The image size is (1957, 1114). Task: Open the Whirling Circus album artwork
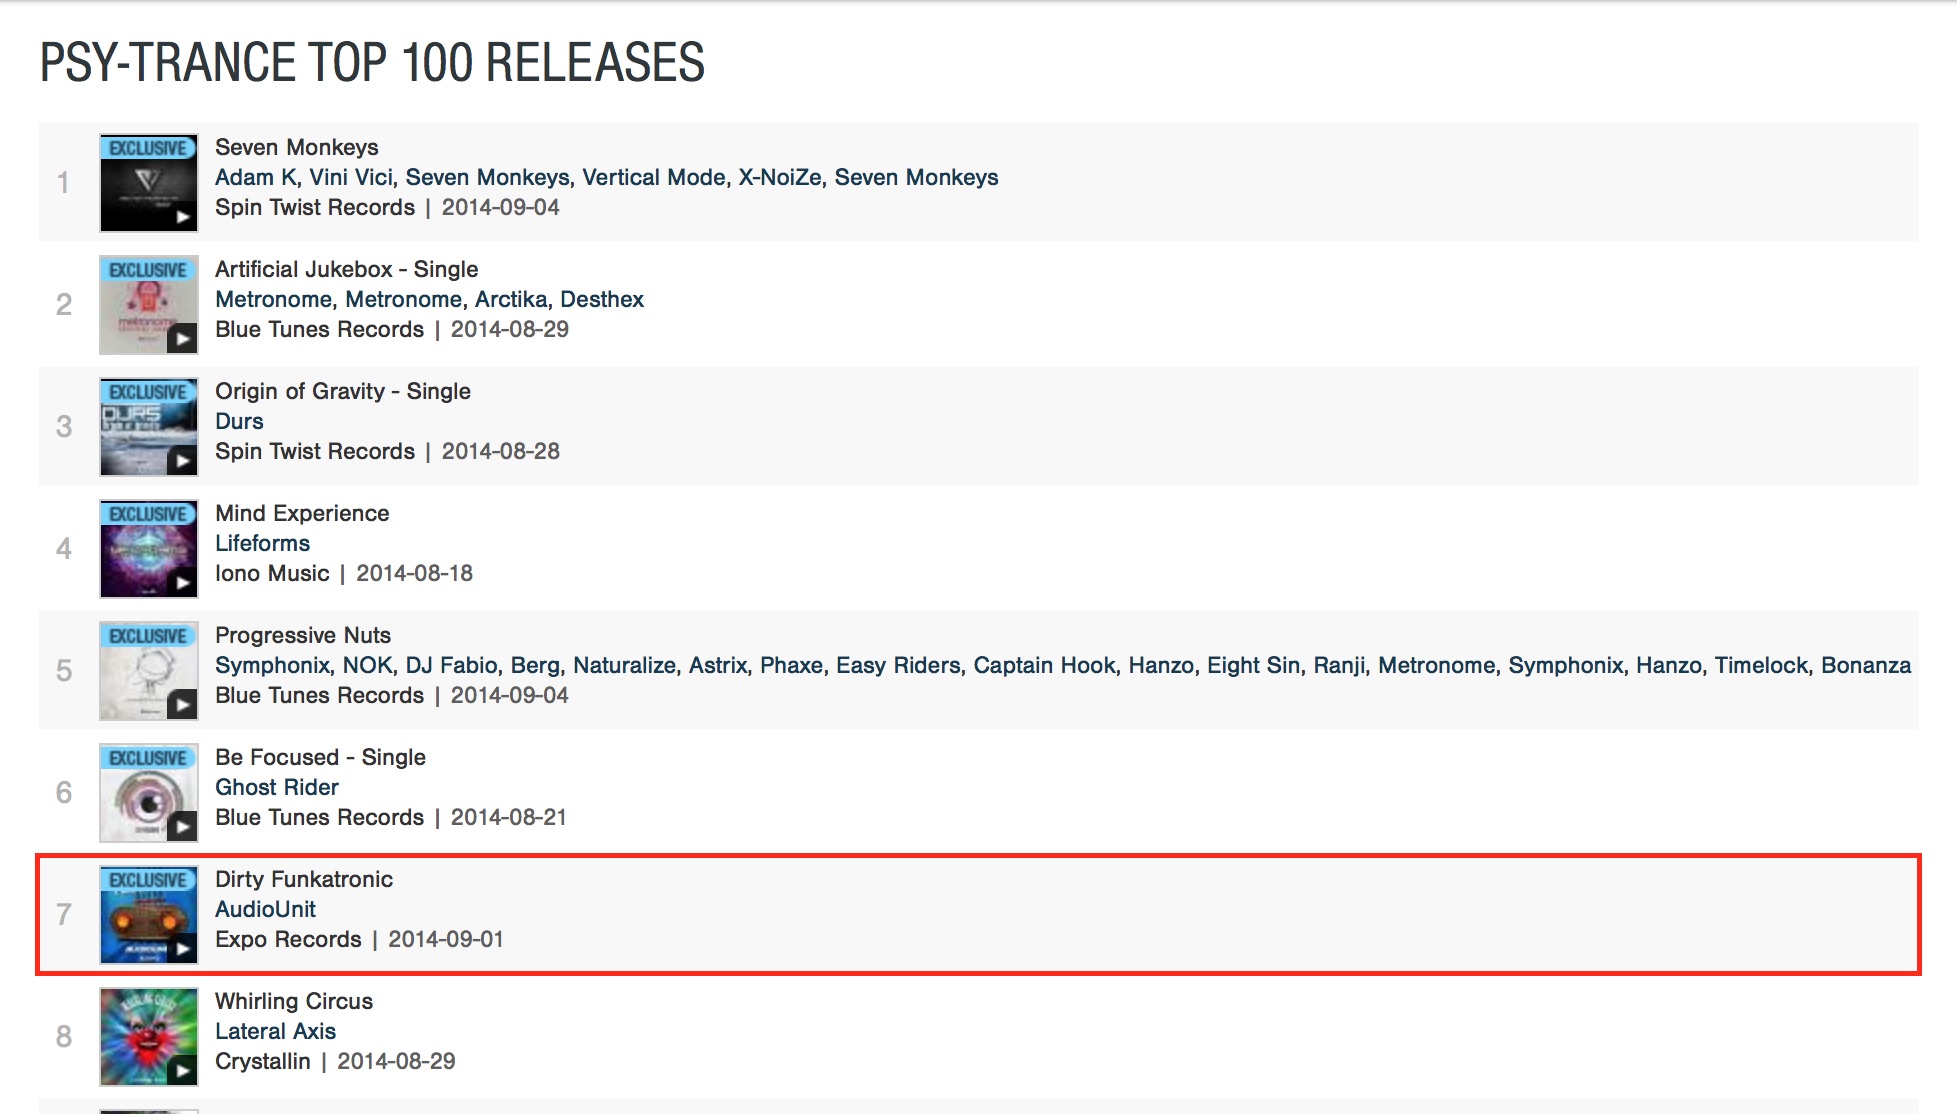140,1030
